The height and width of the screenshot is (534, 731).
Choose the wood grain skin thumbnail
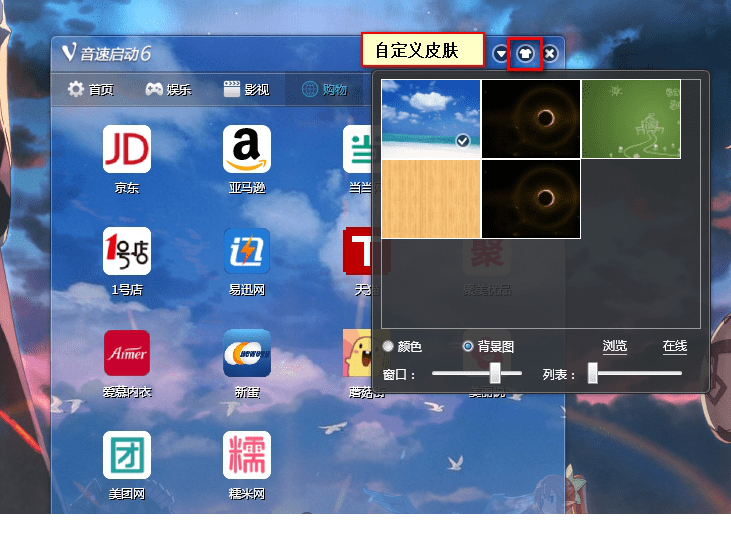tap(431, 199)
